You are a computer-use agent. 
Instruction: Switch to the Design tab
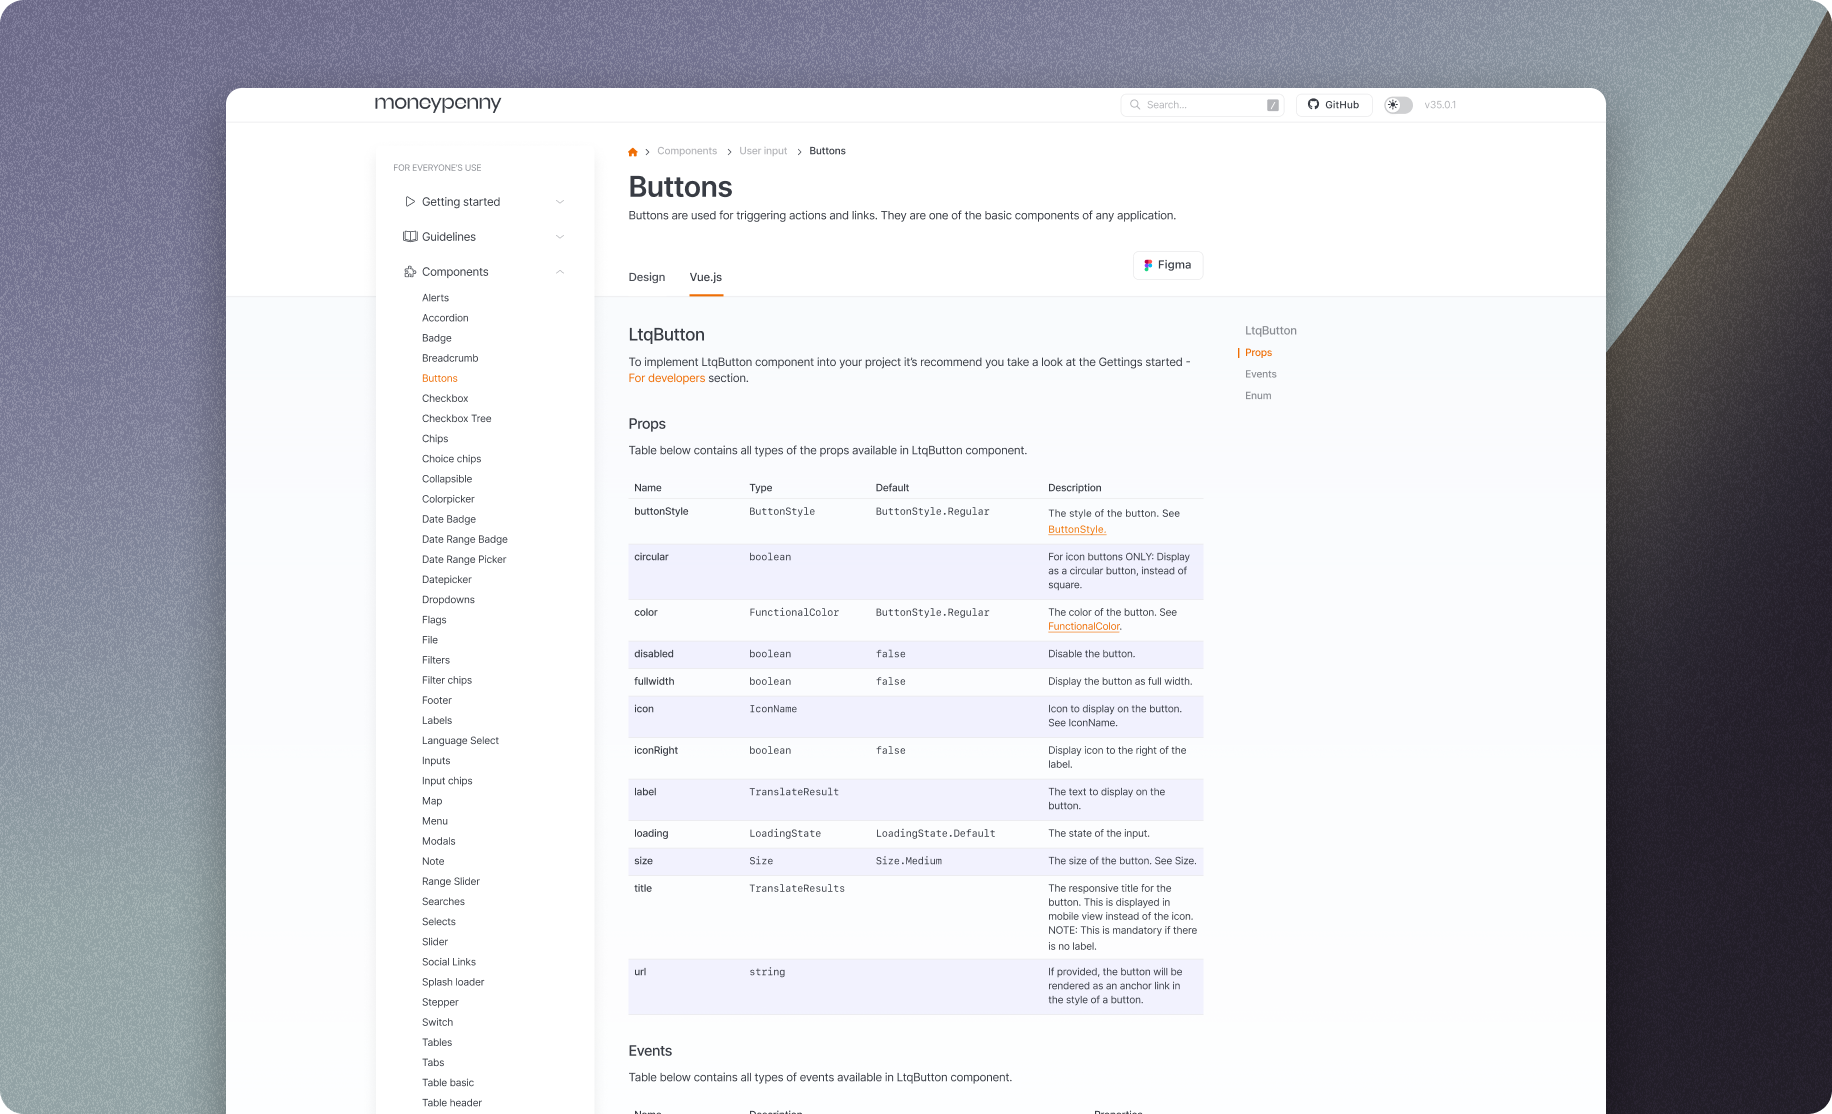[x=646, y=277]
